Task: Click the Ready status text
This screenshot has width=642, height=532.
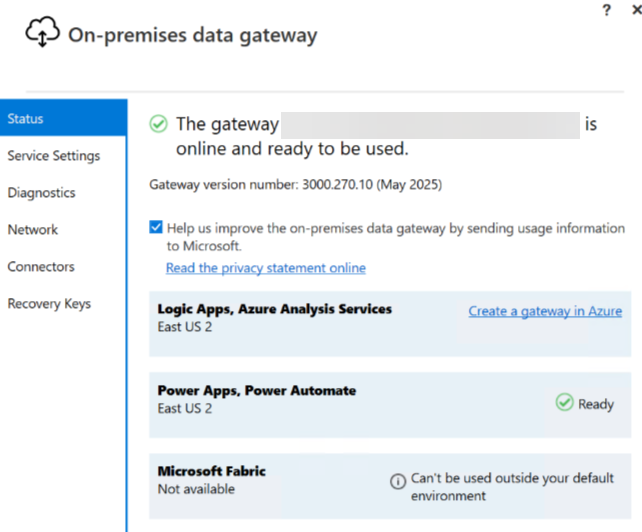Action: [x=596, y=404]
